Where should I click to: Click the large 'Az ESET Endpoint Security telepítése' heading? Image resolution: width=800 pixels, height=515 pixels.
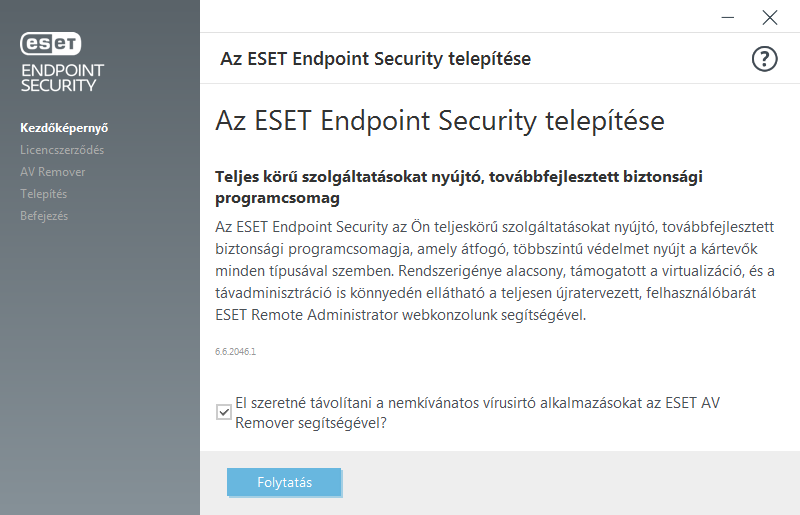(440, 122)
